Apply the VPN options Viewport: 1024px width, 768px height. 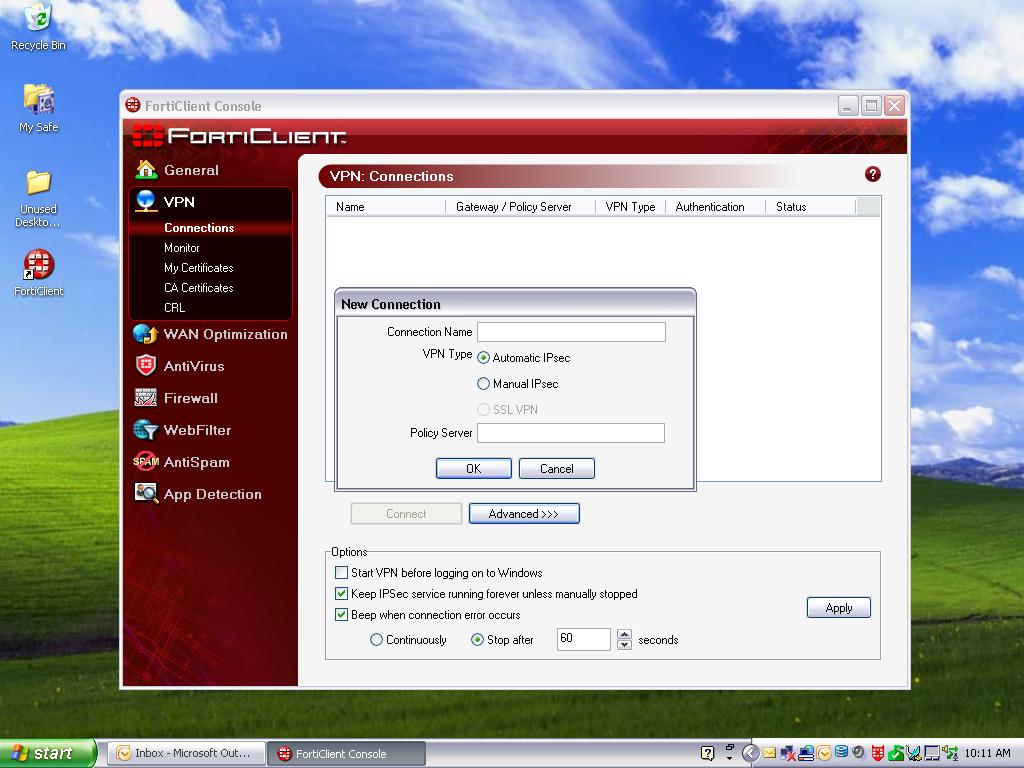pos(839,608)
